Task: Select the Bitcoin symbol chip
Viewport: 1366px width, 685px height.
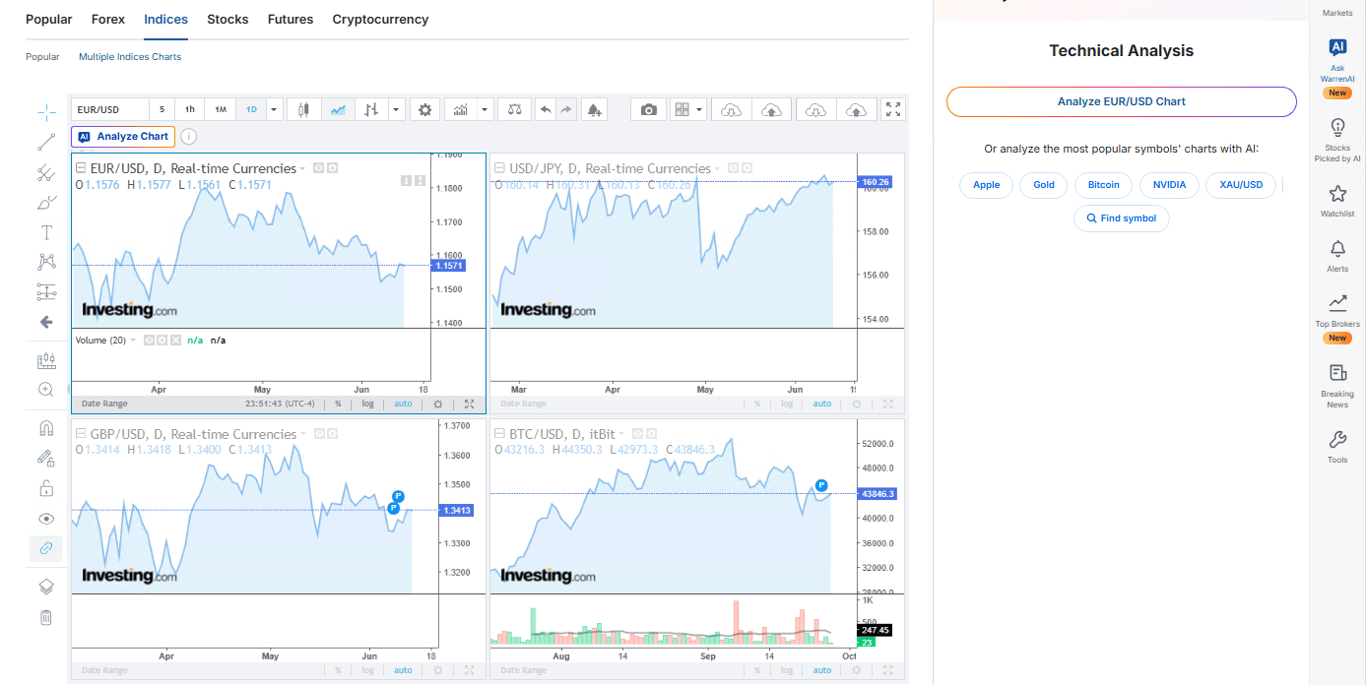Action: tap(1104, 185)
